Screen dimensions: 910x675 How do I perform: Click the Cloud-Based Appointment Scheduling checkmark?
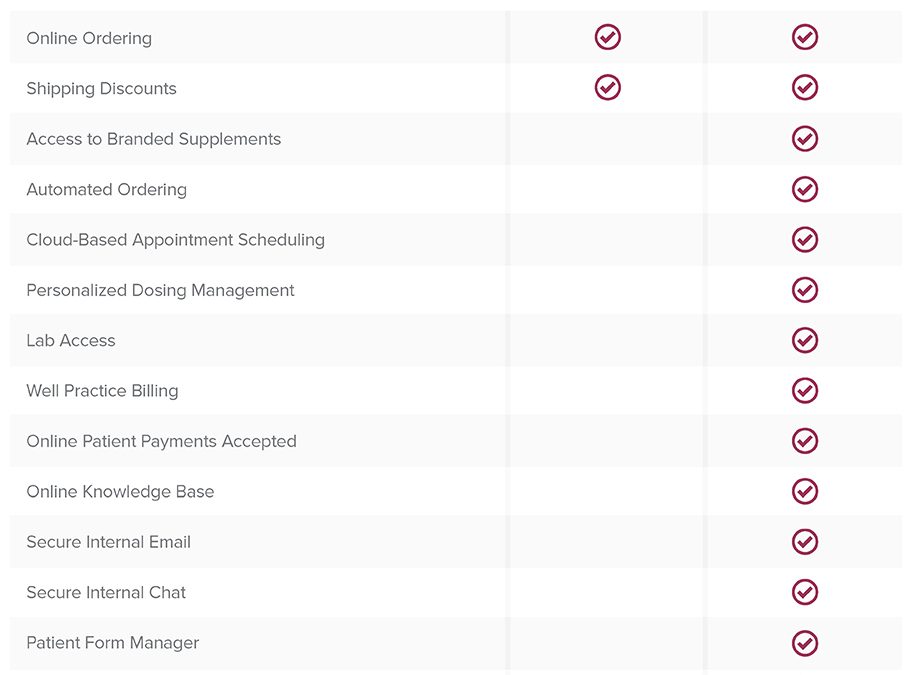coord(805,239)
